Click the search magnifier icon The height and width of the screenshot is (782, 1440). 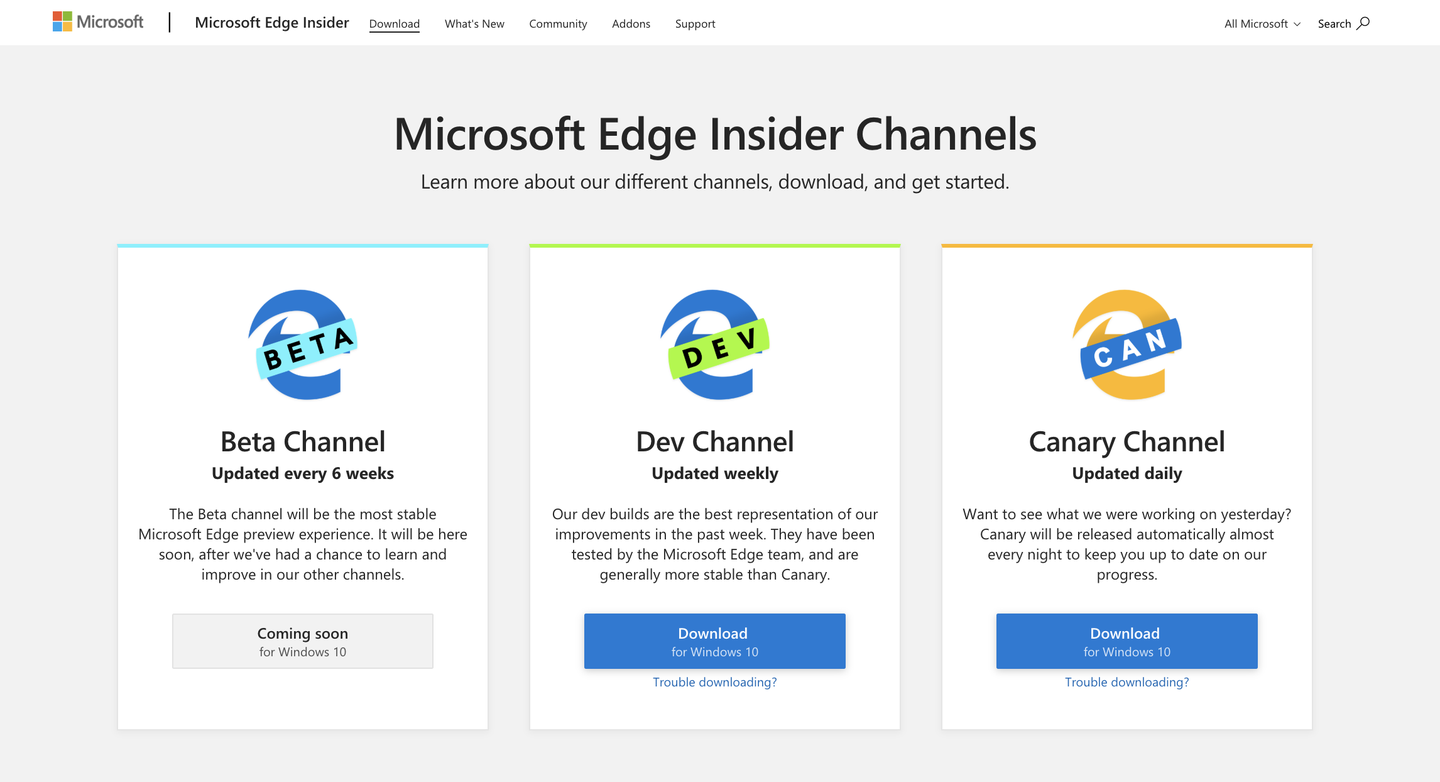(x=1363, y=23)
